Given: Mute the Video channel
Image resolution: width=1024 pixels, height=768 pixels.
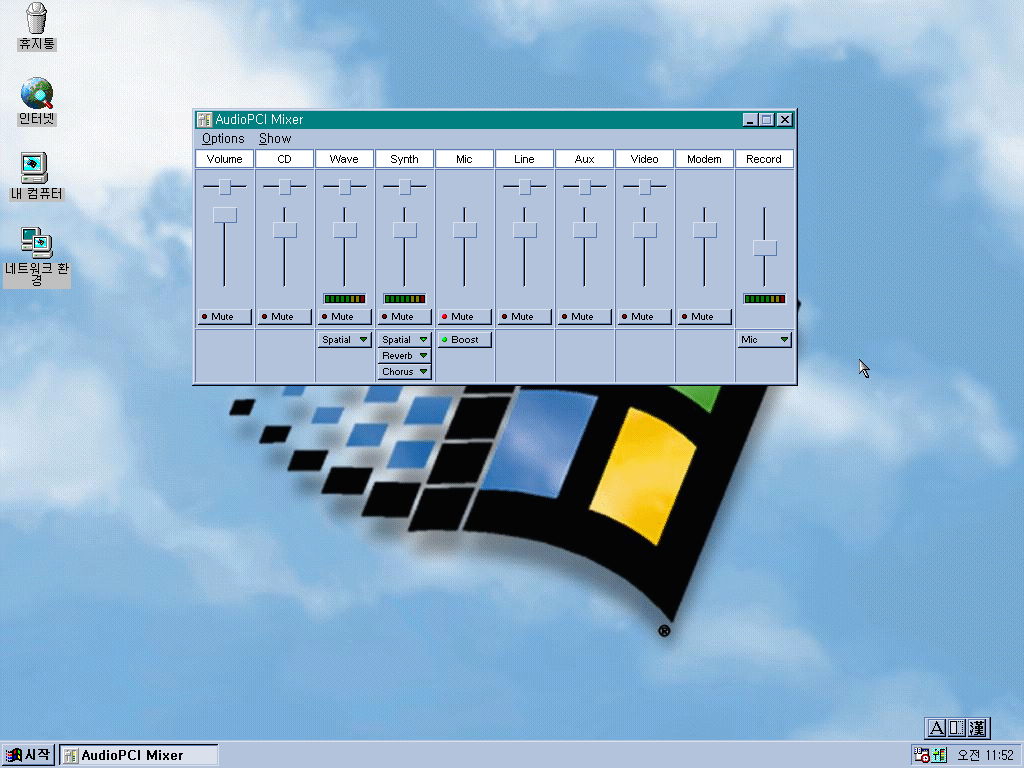Looking at the screenshot, I should [x=645, y=317].
